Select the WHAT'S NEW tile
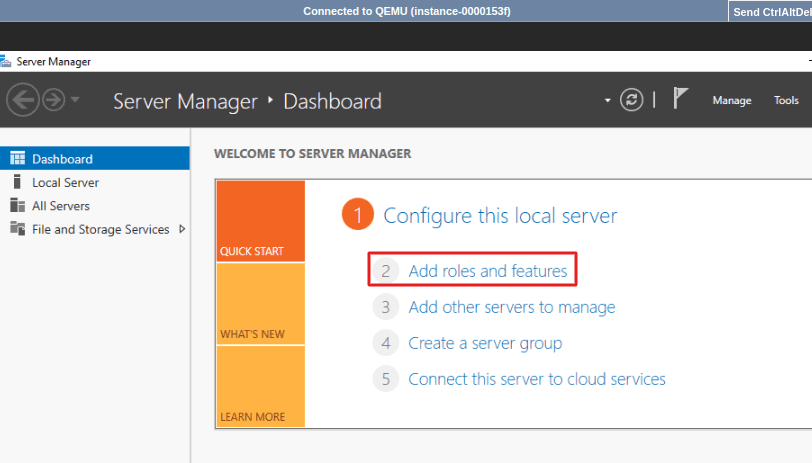812x463 pixels. click(260, 304)
